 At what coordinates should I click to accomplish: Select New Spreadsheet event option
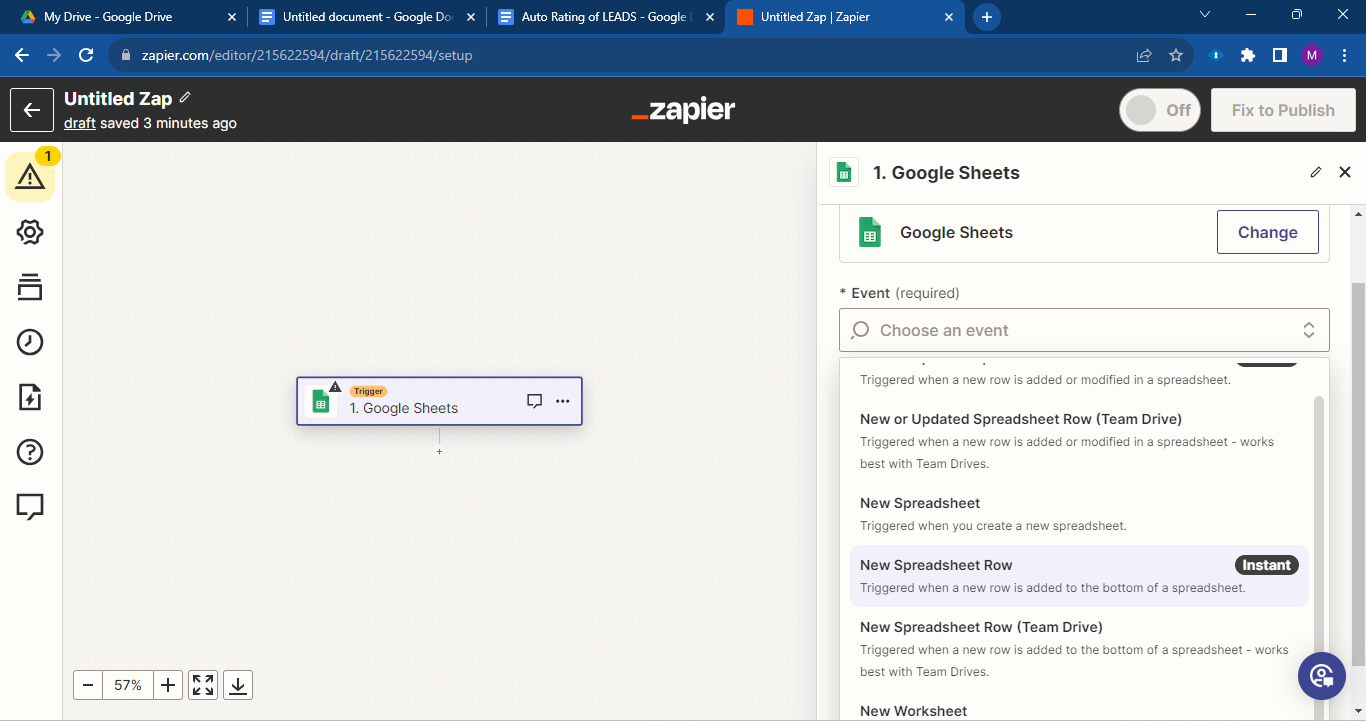[x=1079, y=514]
